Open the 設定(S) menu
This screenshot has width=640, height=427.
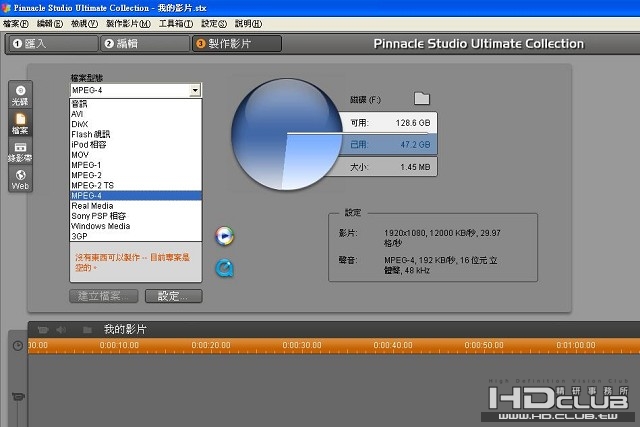[x=213, y=24]
